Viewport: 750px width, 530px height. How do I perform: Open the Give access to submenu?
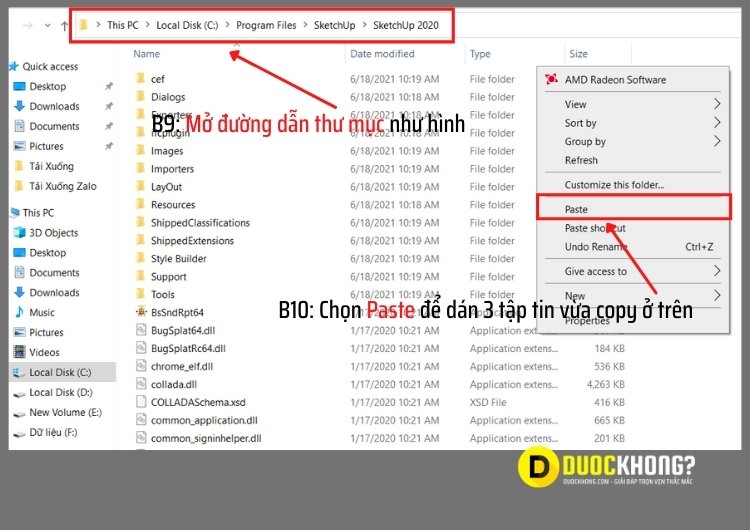(595, 271)
